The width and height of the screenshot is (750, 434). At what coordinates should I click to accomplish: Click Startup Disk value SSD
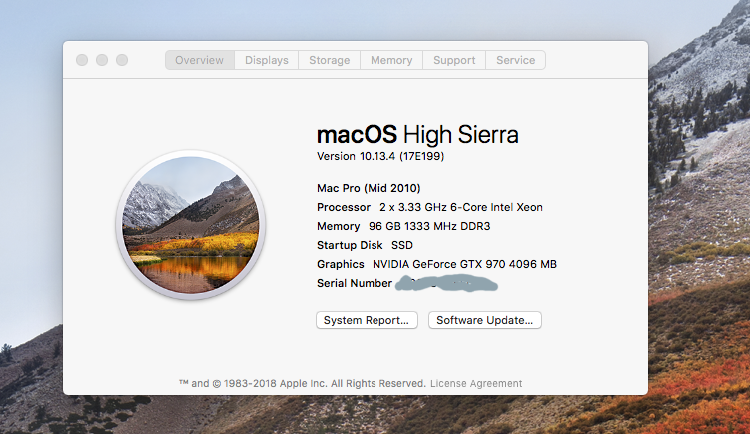[402, 245]
